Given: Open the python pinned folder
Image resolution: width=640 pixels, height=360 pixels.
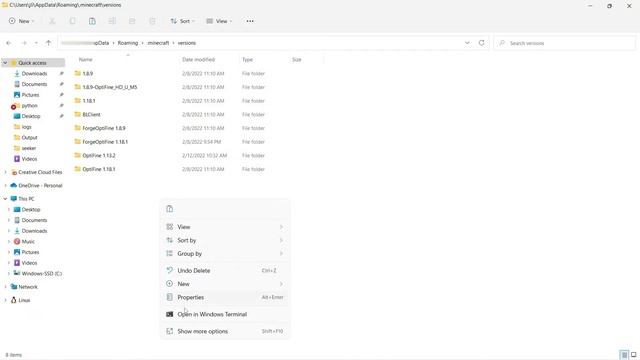Looking at the screenshot, I should (29, 106).
